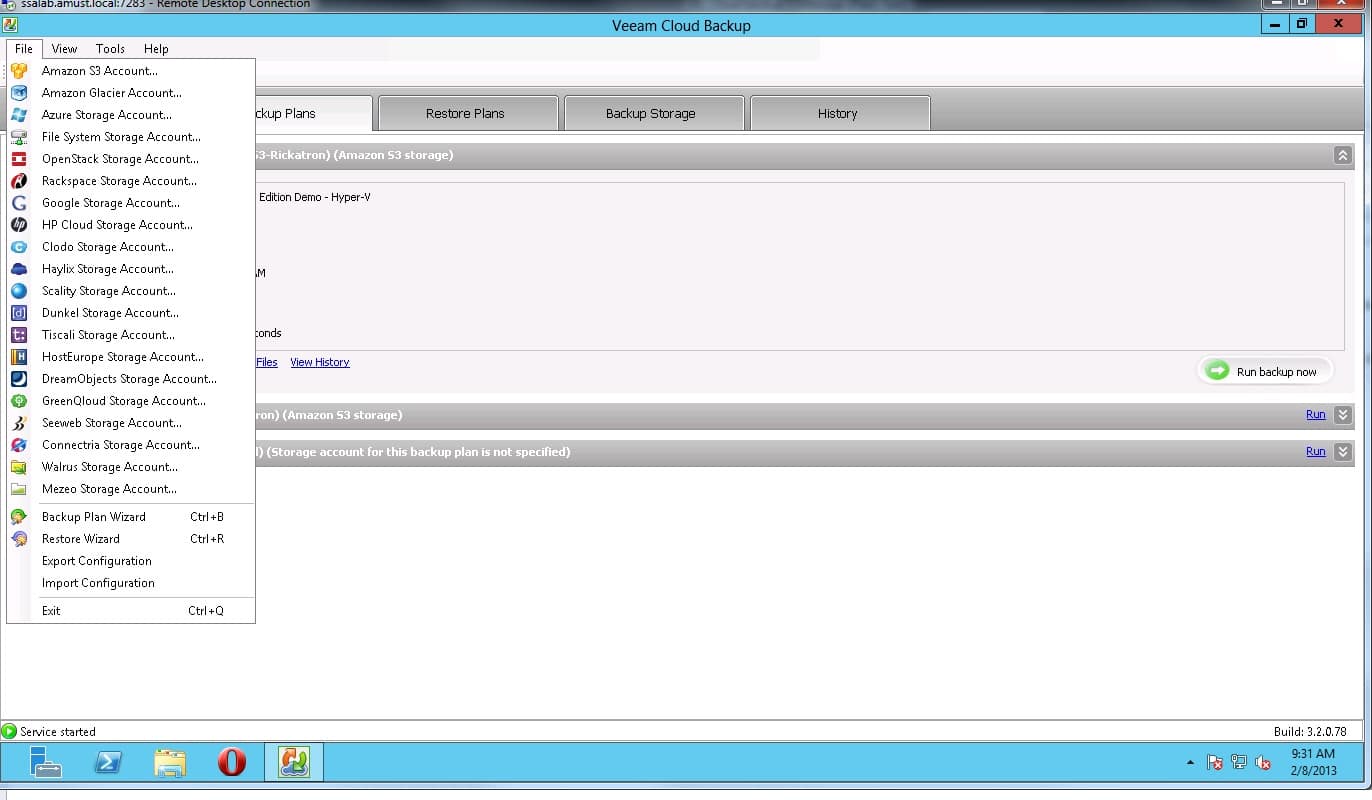Show hidden system tray icons
Screen dimensions: 1372x800
[x=1190, y=763]
